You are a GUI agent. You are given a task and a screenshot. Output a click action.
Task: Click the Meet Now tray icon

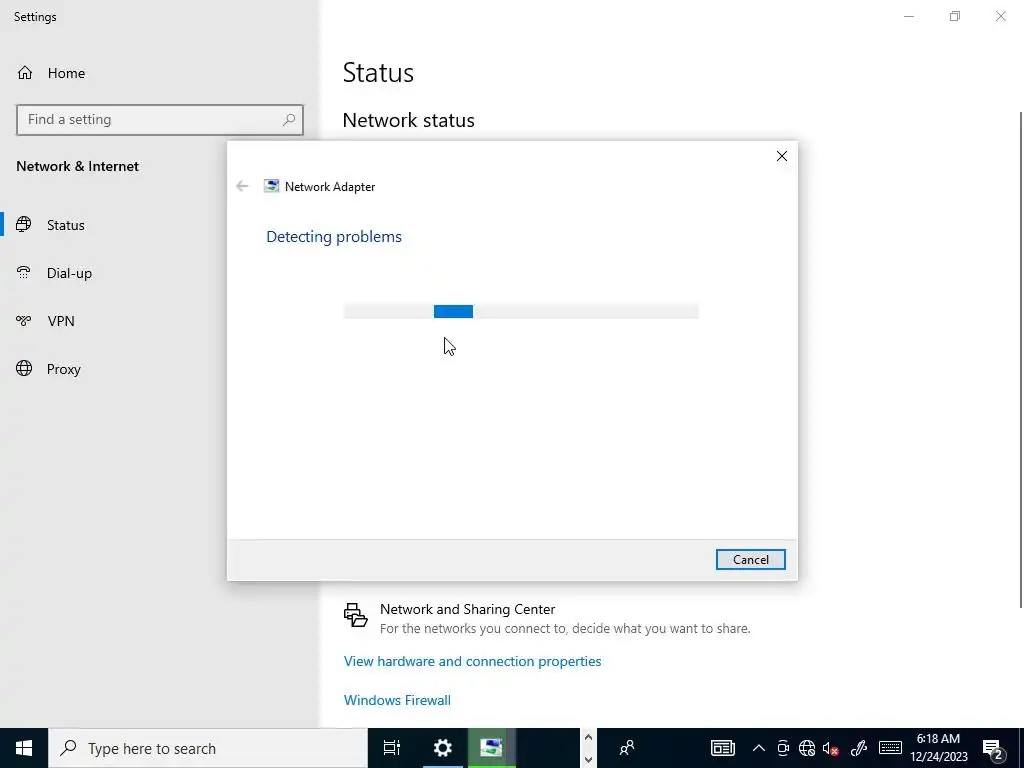click(782, 748)
